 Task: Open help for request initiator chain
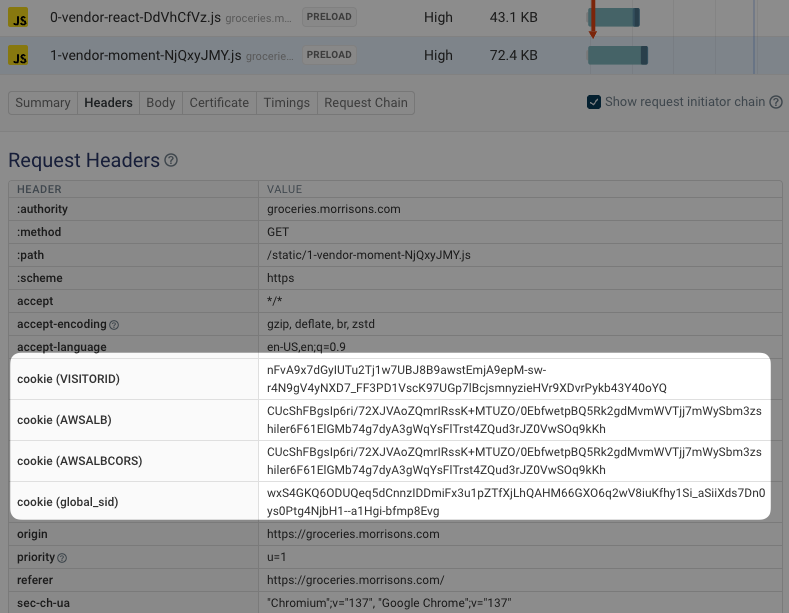click(776, 102)
